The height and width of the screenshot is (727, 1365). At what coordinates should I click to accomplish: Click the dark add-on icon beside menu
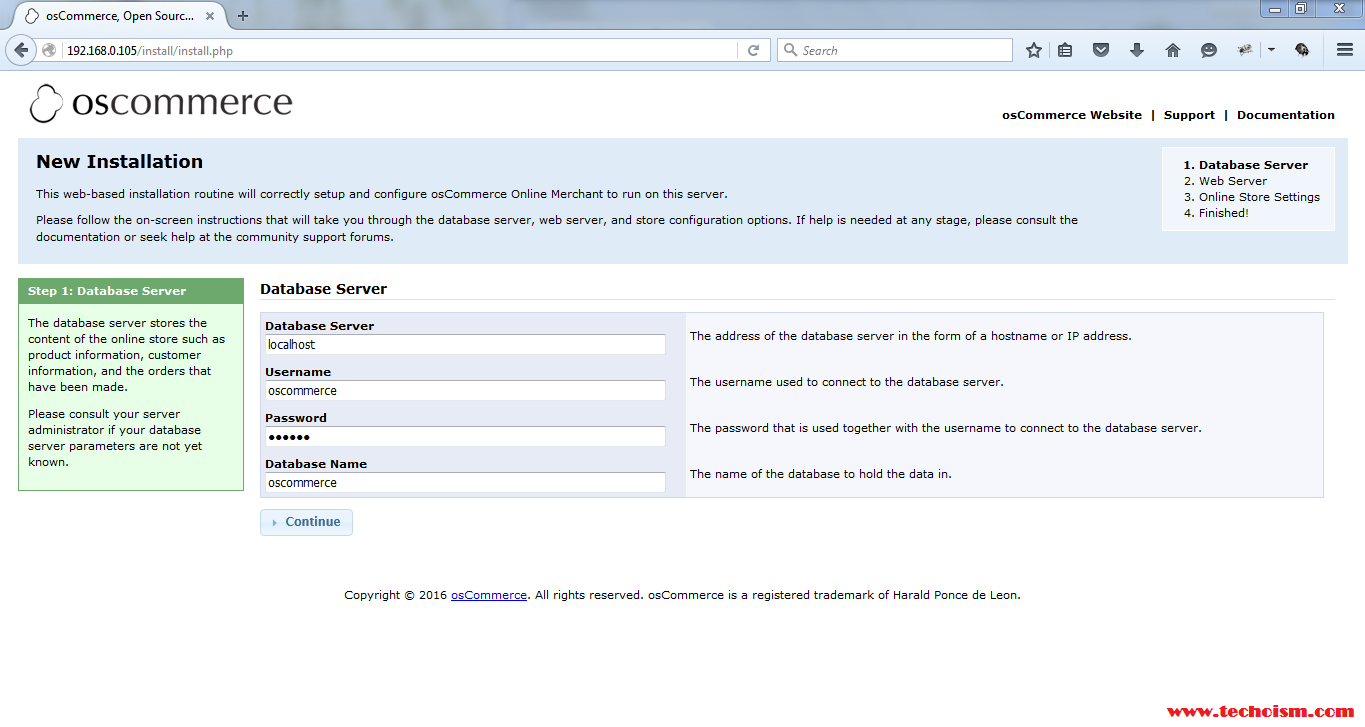pos(1302,49)
